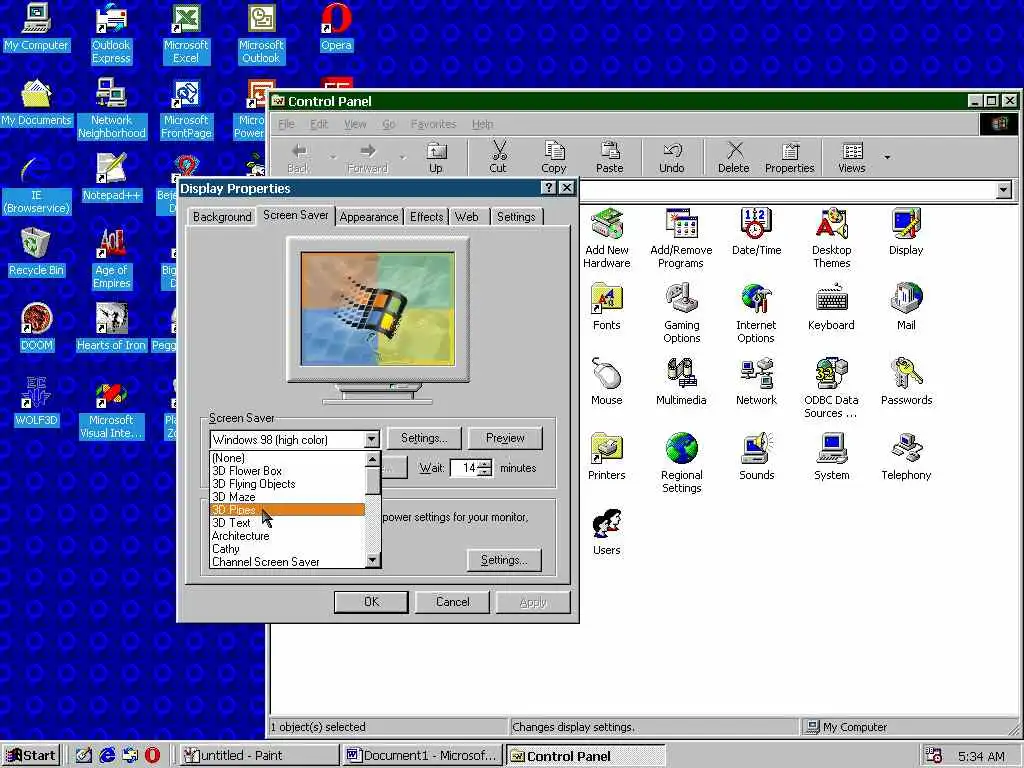The image size is (1024, 768).
Task: Open the View menu in Control Panel
Action: [355, 124]
